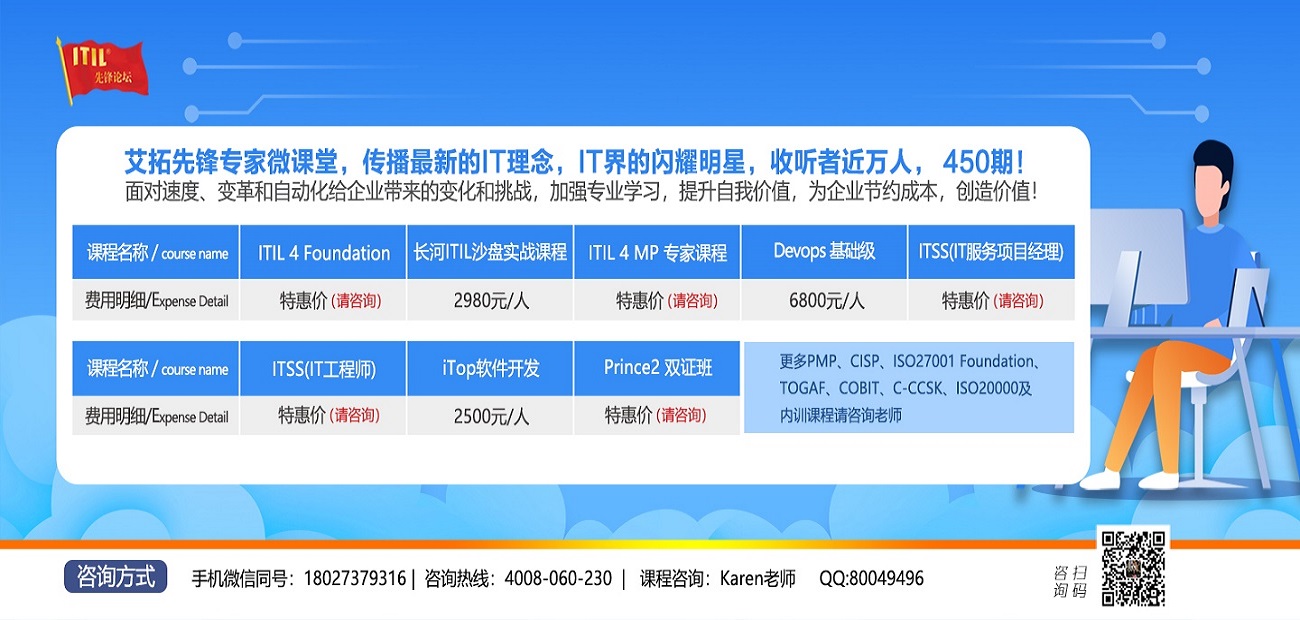Screen dimensions: 1300x620
Task: Click the 扫码咨询 label beside the QR code
Action: pos(1070,581)
